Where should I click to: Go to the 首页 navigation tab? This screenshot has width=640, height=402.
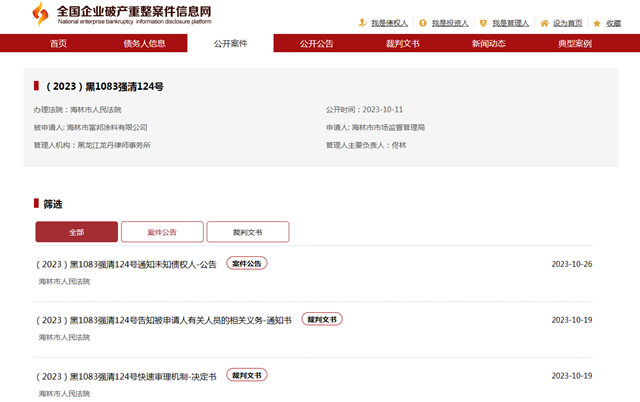[x=58, y=43]
